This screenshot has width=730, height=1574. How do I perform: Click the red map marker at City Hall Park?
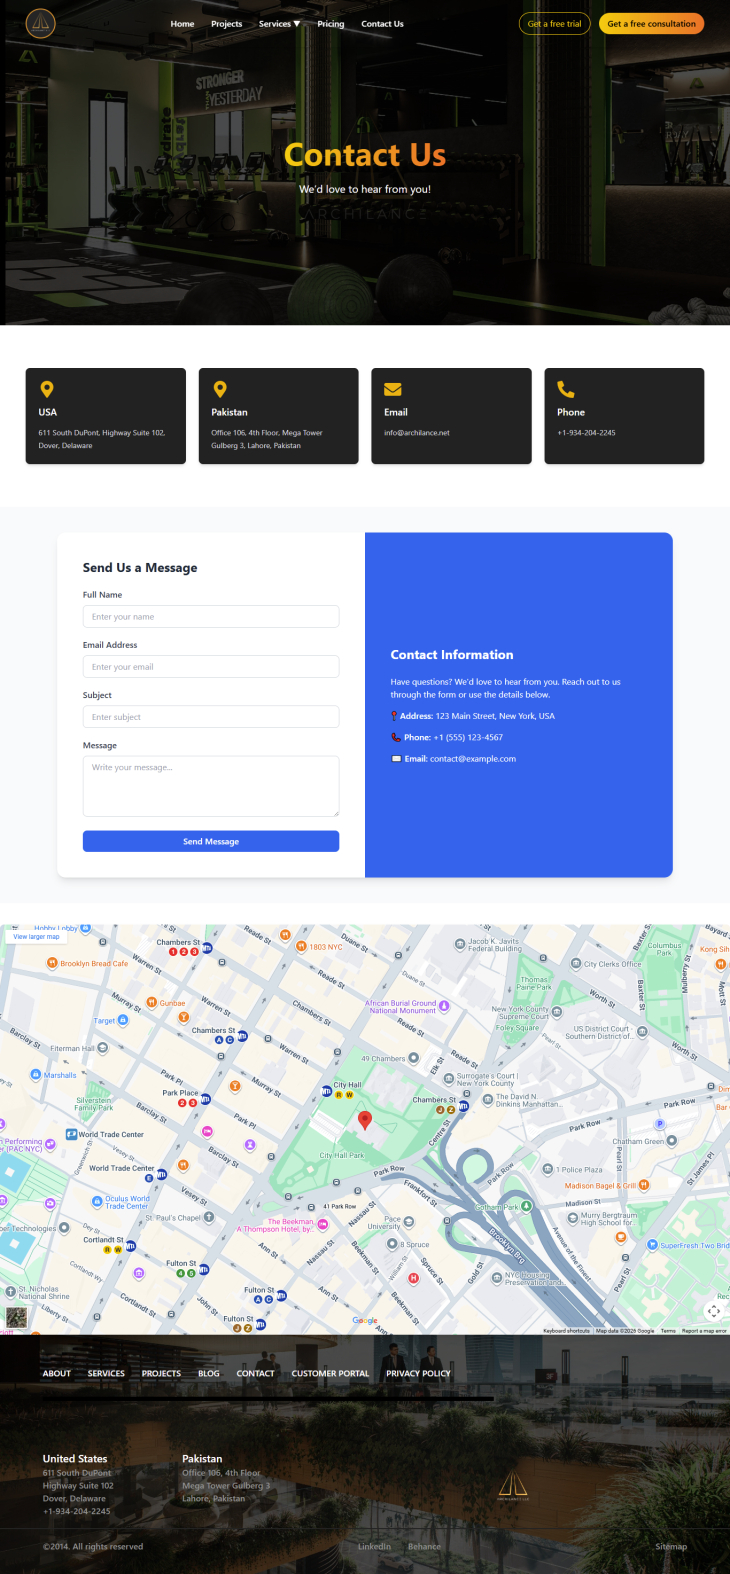pos(365,1120)
